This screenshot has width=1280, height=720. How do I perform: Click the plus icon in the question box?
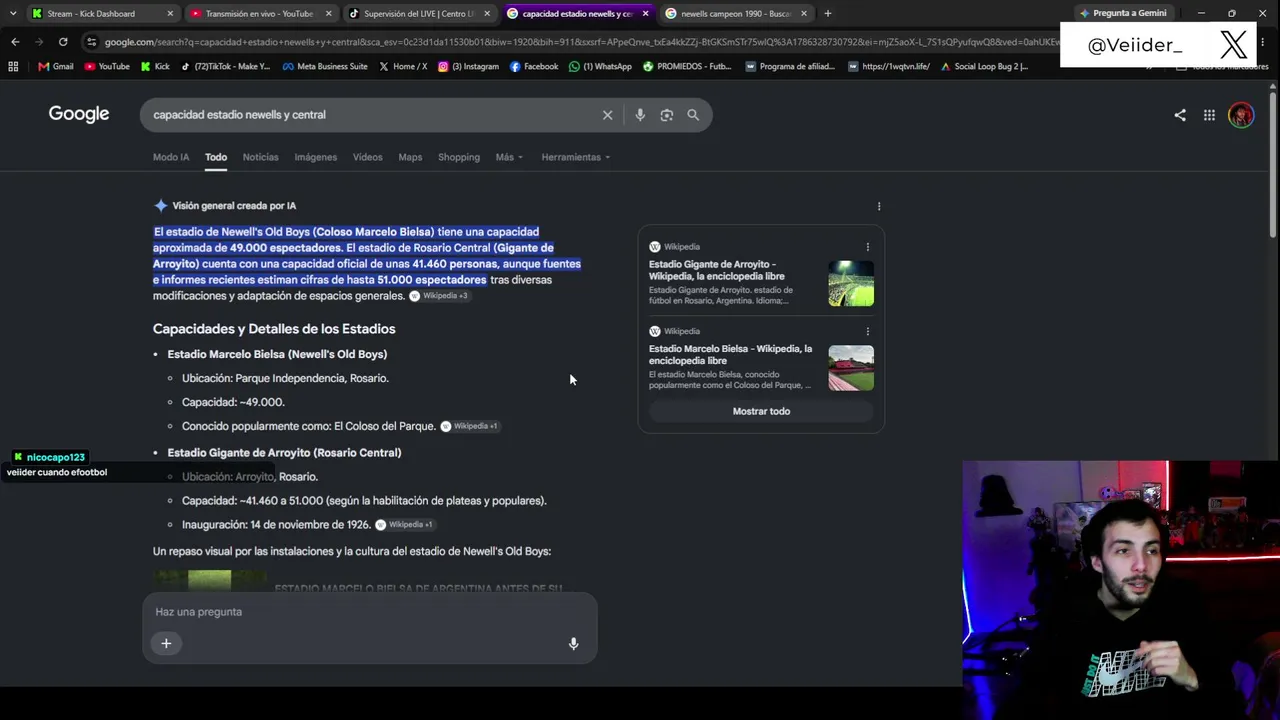(x=166, y=643)
